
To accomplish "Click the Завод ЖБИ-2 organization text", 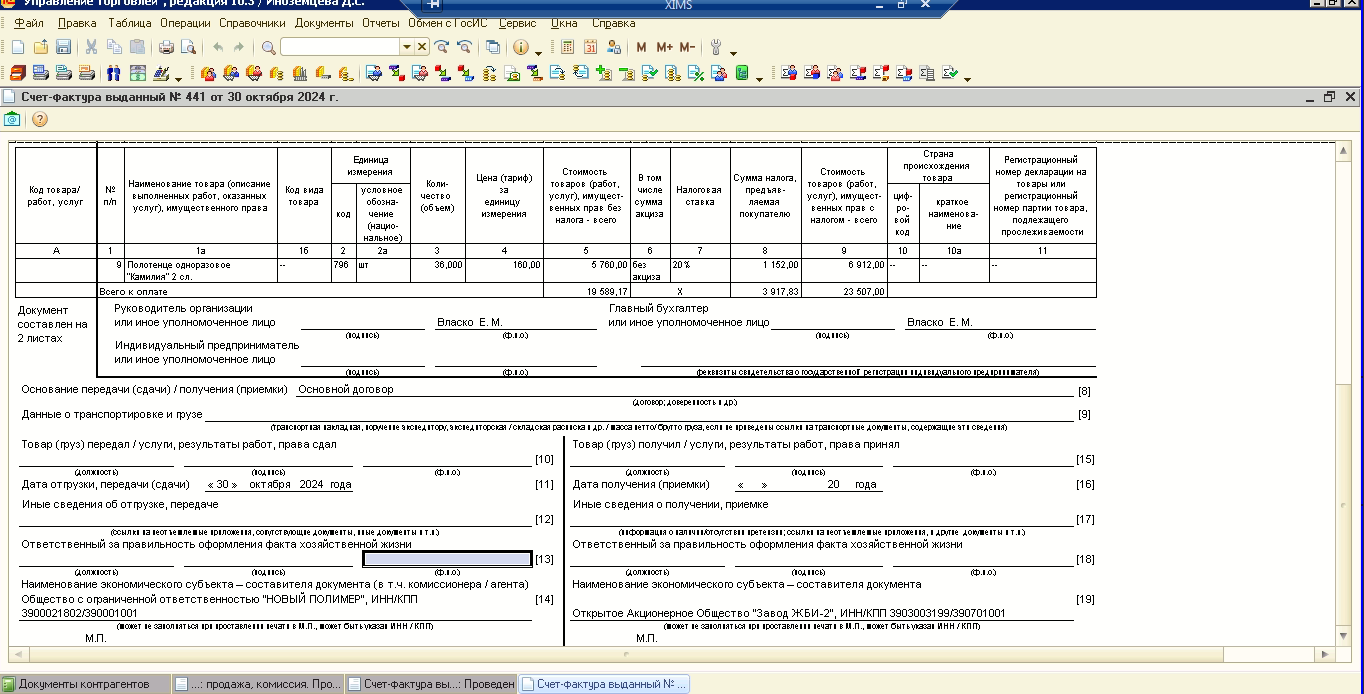I will click(x=789, y=613).
